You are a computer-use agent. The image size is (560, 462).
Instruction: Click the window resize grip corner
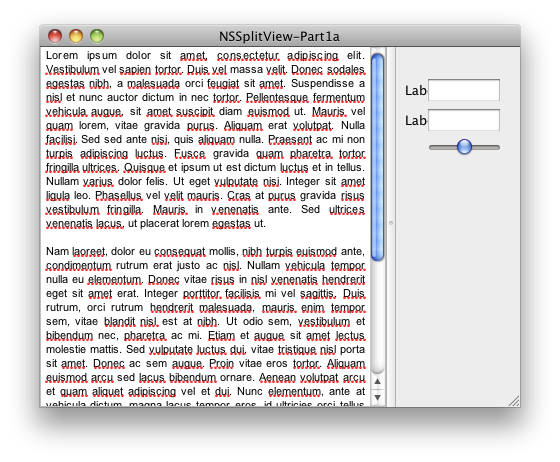[x=514, y=401]
